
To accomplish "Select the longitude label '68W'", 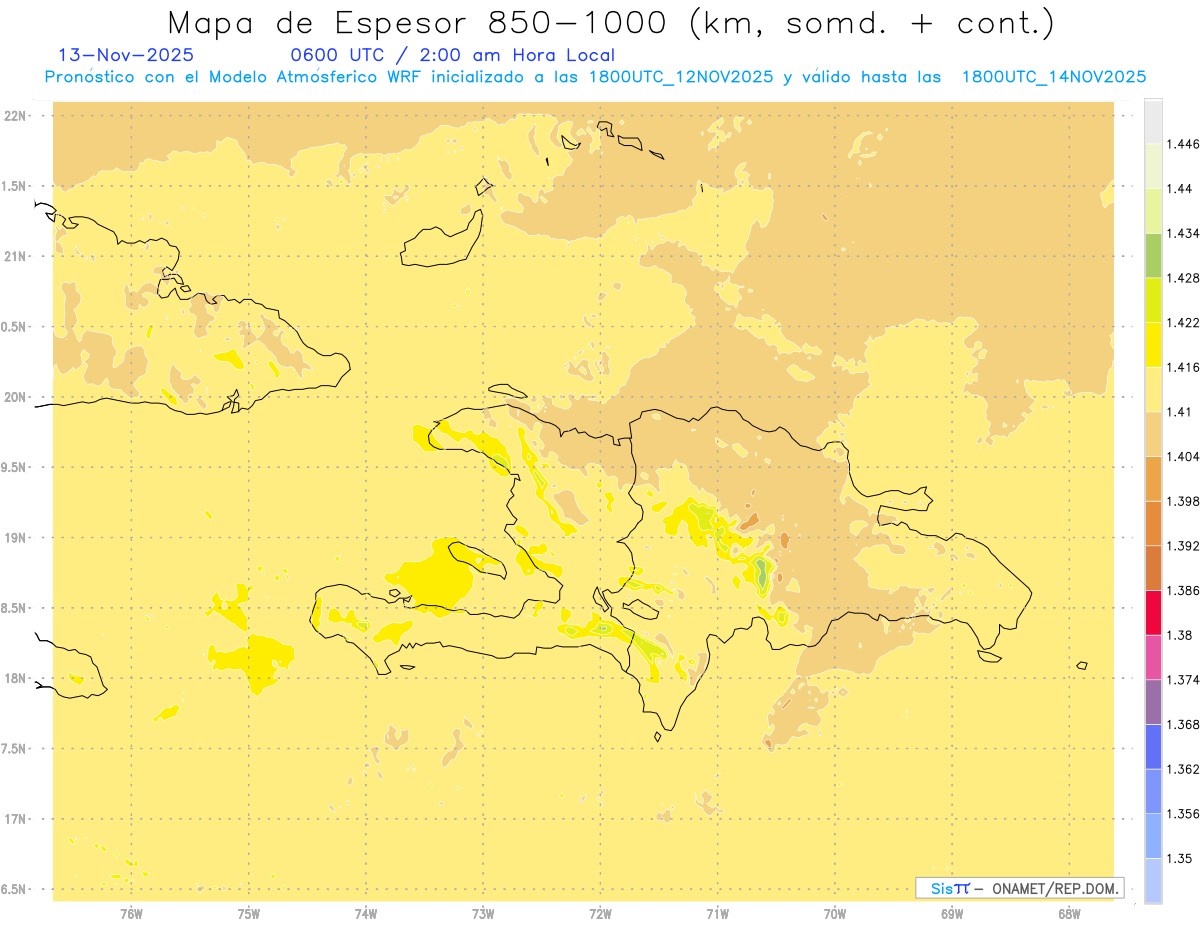I will click(1069, 913).
